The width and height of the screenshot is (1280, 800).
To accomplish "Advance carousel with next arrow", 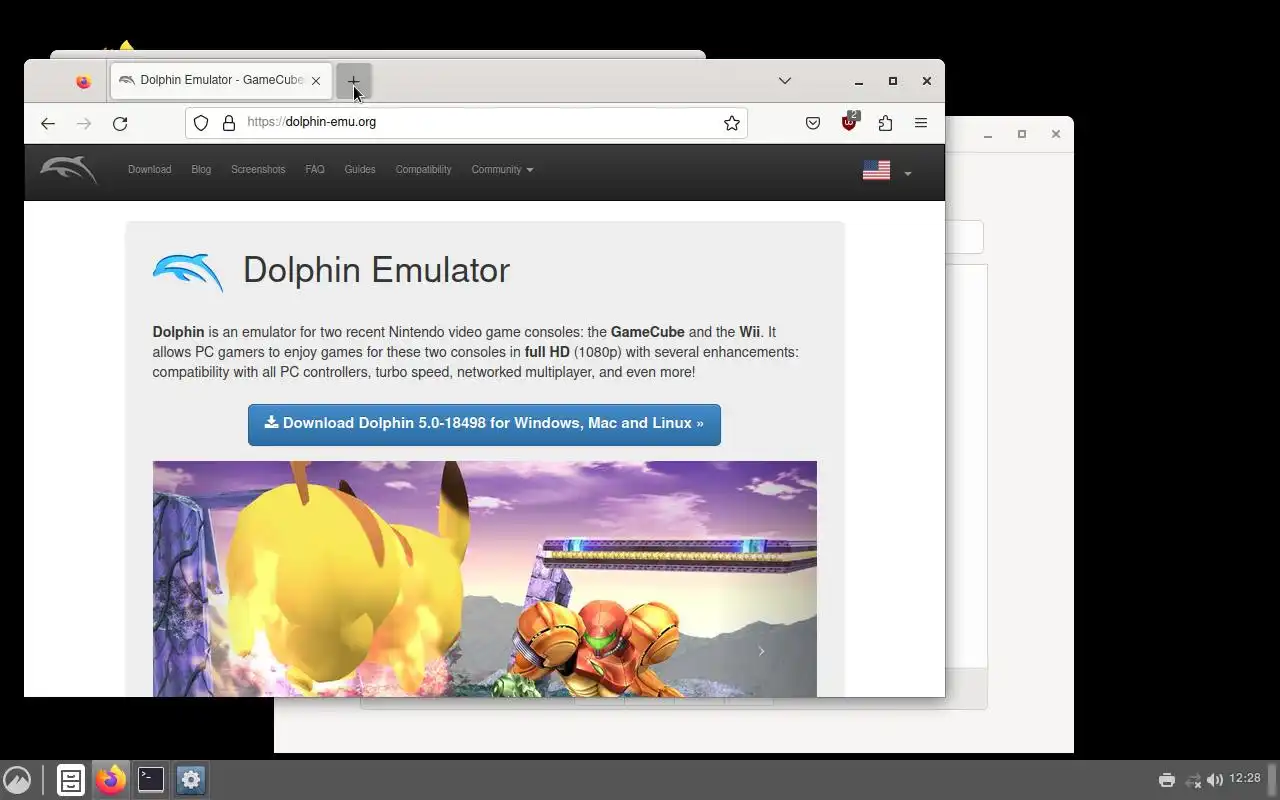I will (x=761, y=651).
